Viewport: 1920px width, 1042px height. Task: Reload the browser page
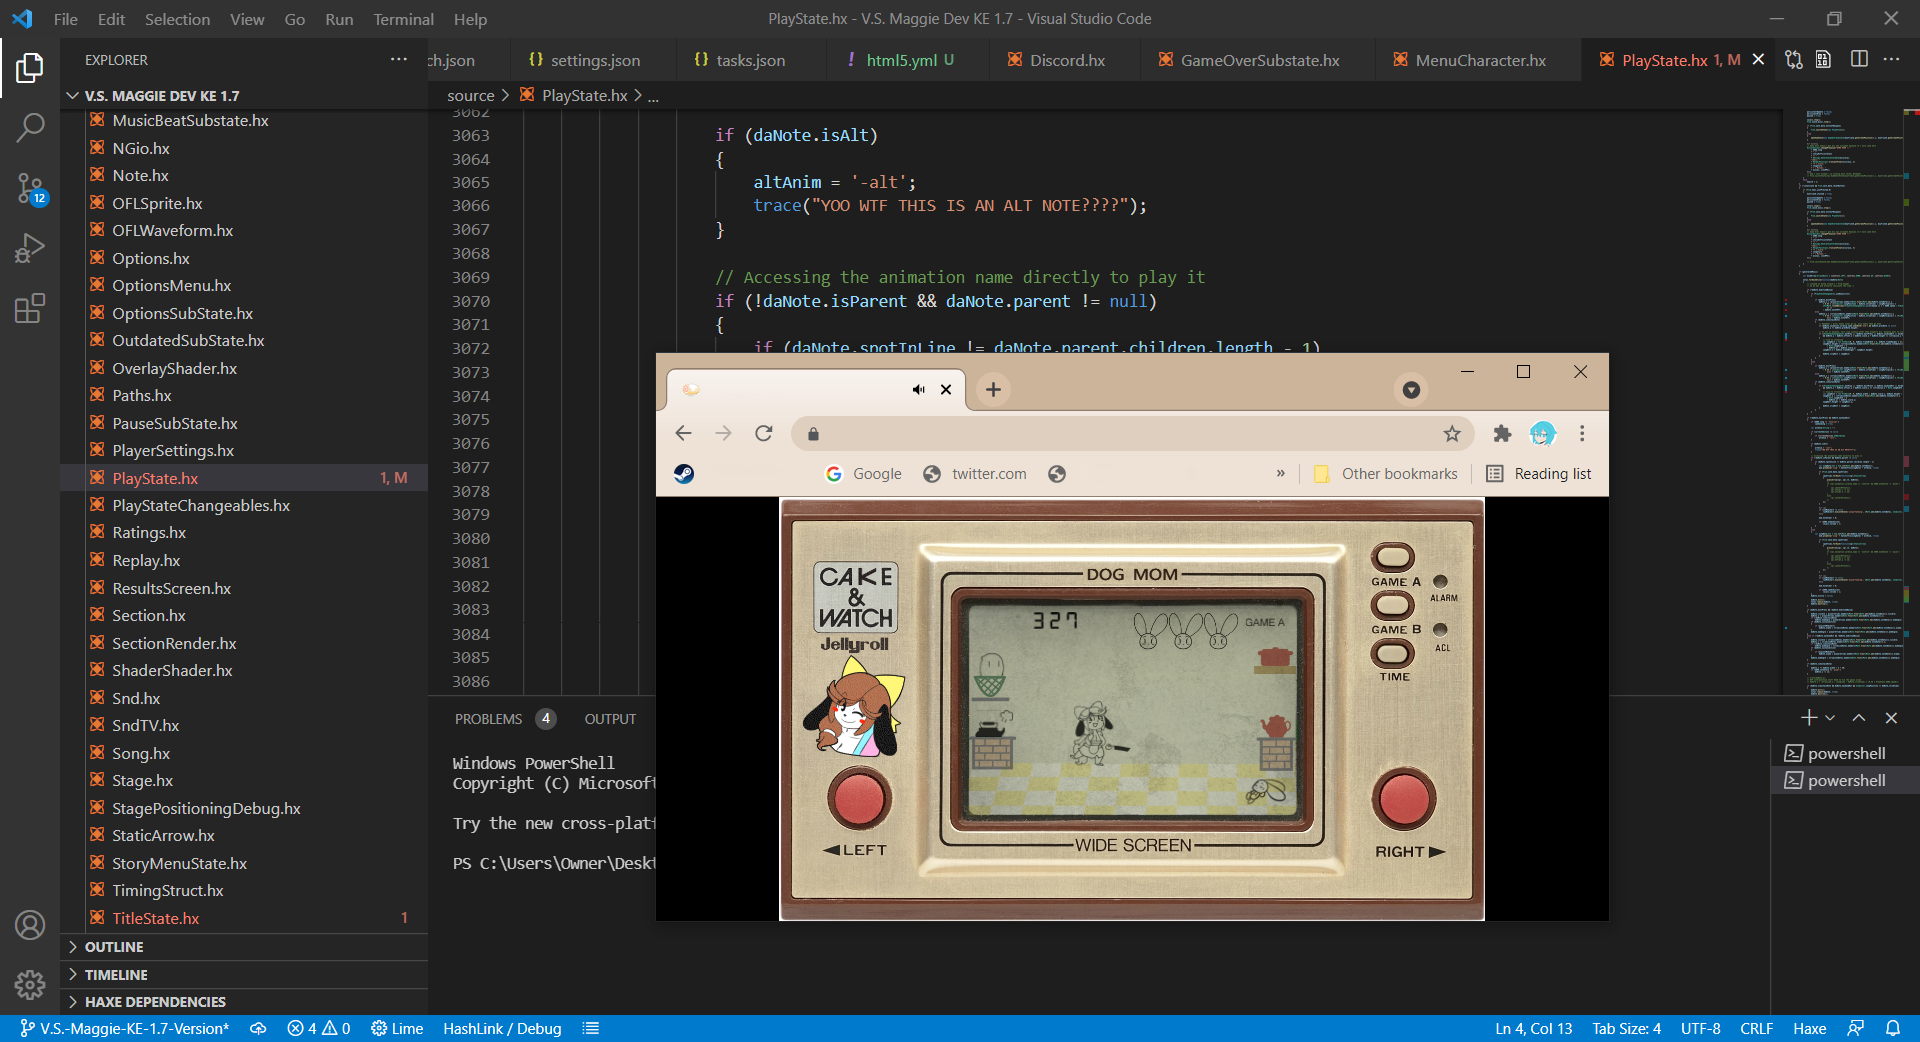764,434
